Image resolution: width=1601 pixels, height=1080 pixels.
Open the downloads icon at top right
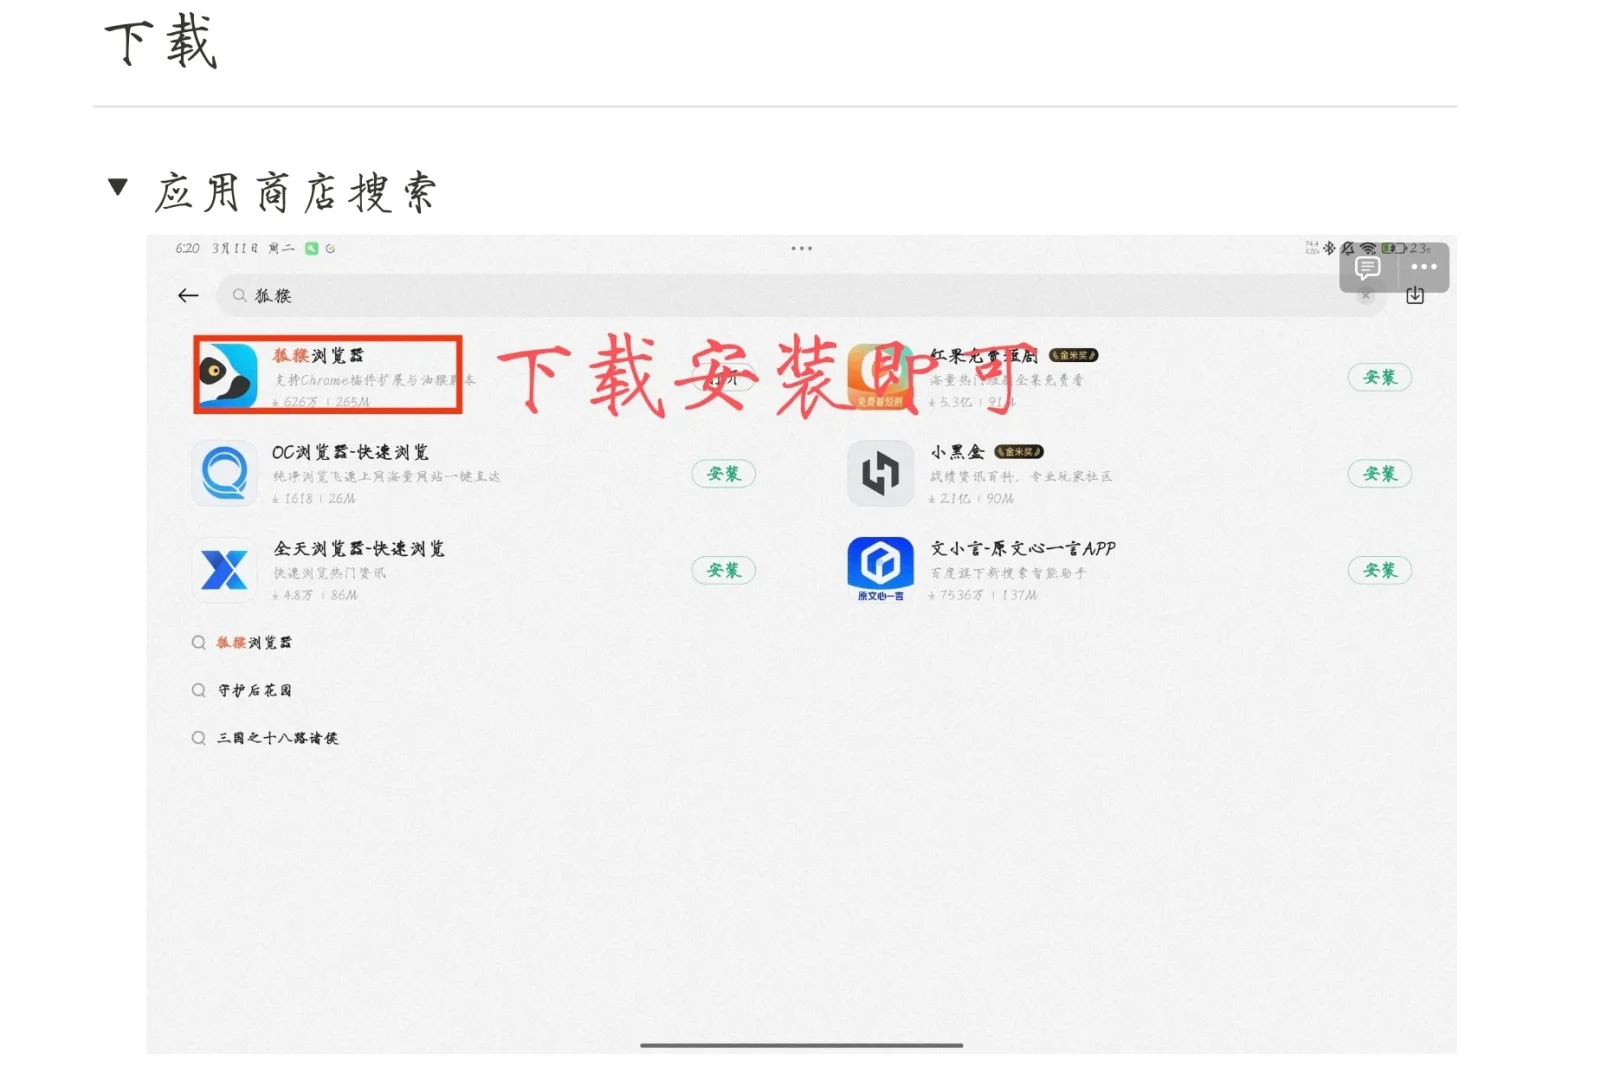[1415, 295]
